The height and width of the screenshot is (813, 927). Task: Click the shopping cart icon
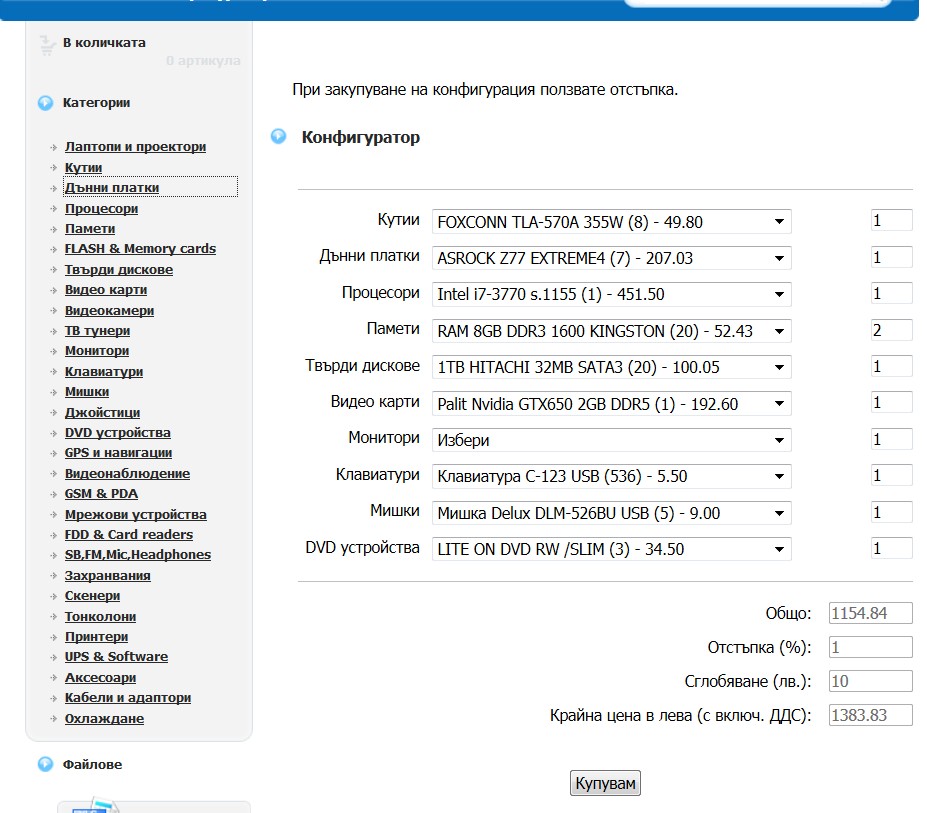tap(47, 45)
